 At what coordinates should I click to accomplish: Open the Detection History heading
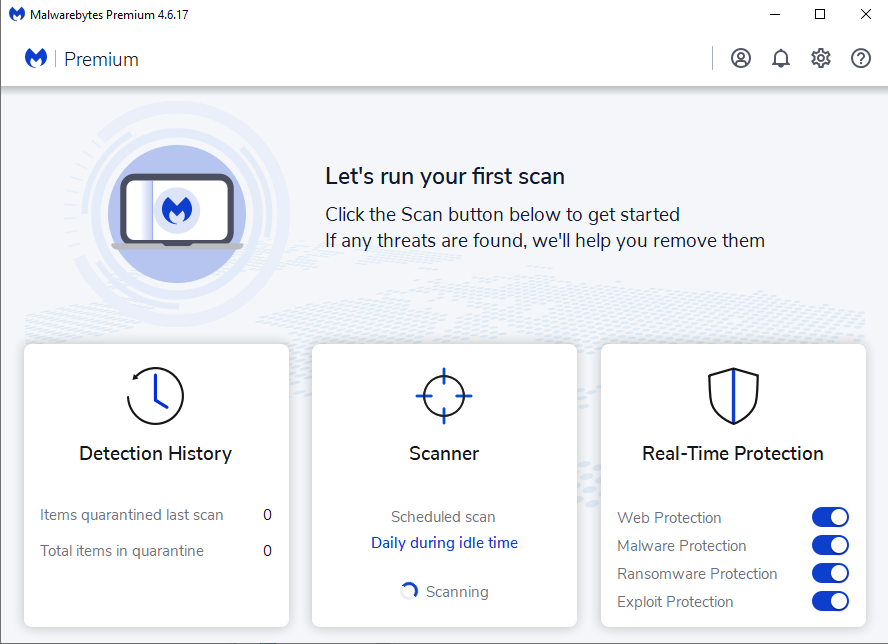[156, 453]
